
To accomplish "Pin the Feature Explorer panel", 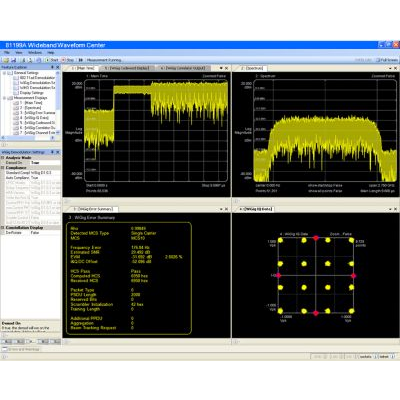I will [52, 67].
